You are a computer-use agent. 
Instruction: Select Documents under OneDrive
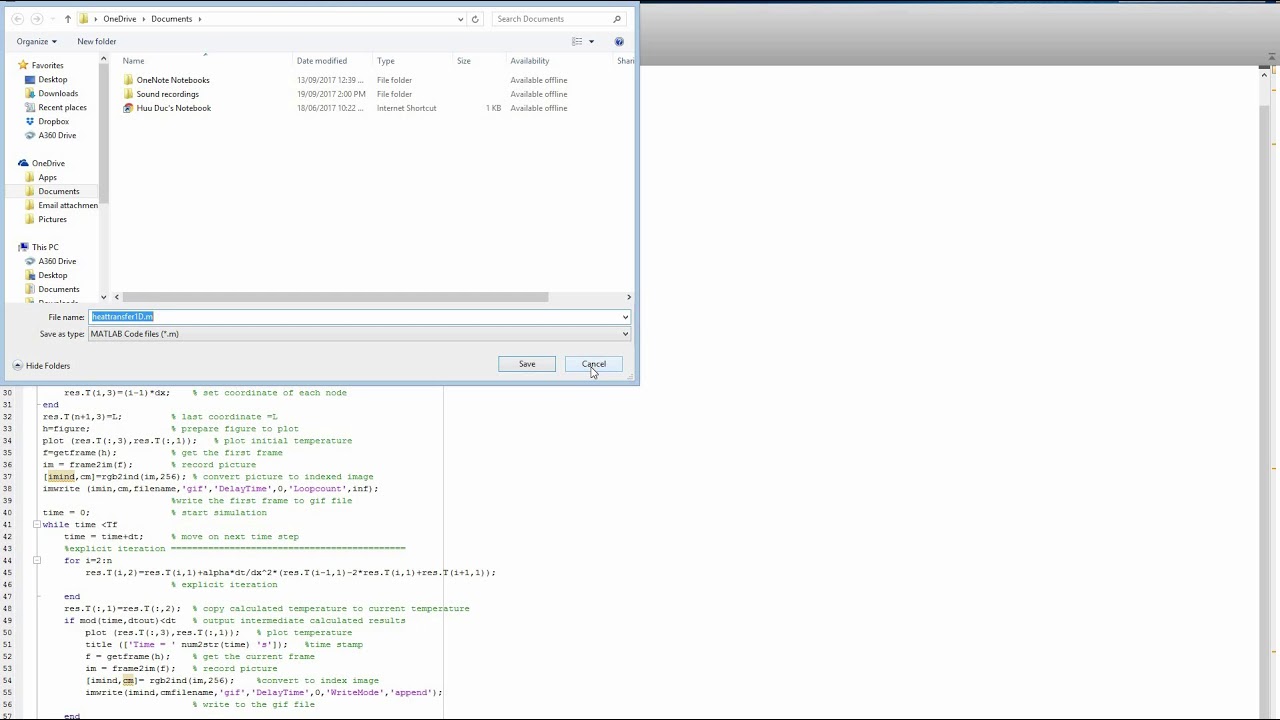tap(59, 191)
